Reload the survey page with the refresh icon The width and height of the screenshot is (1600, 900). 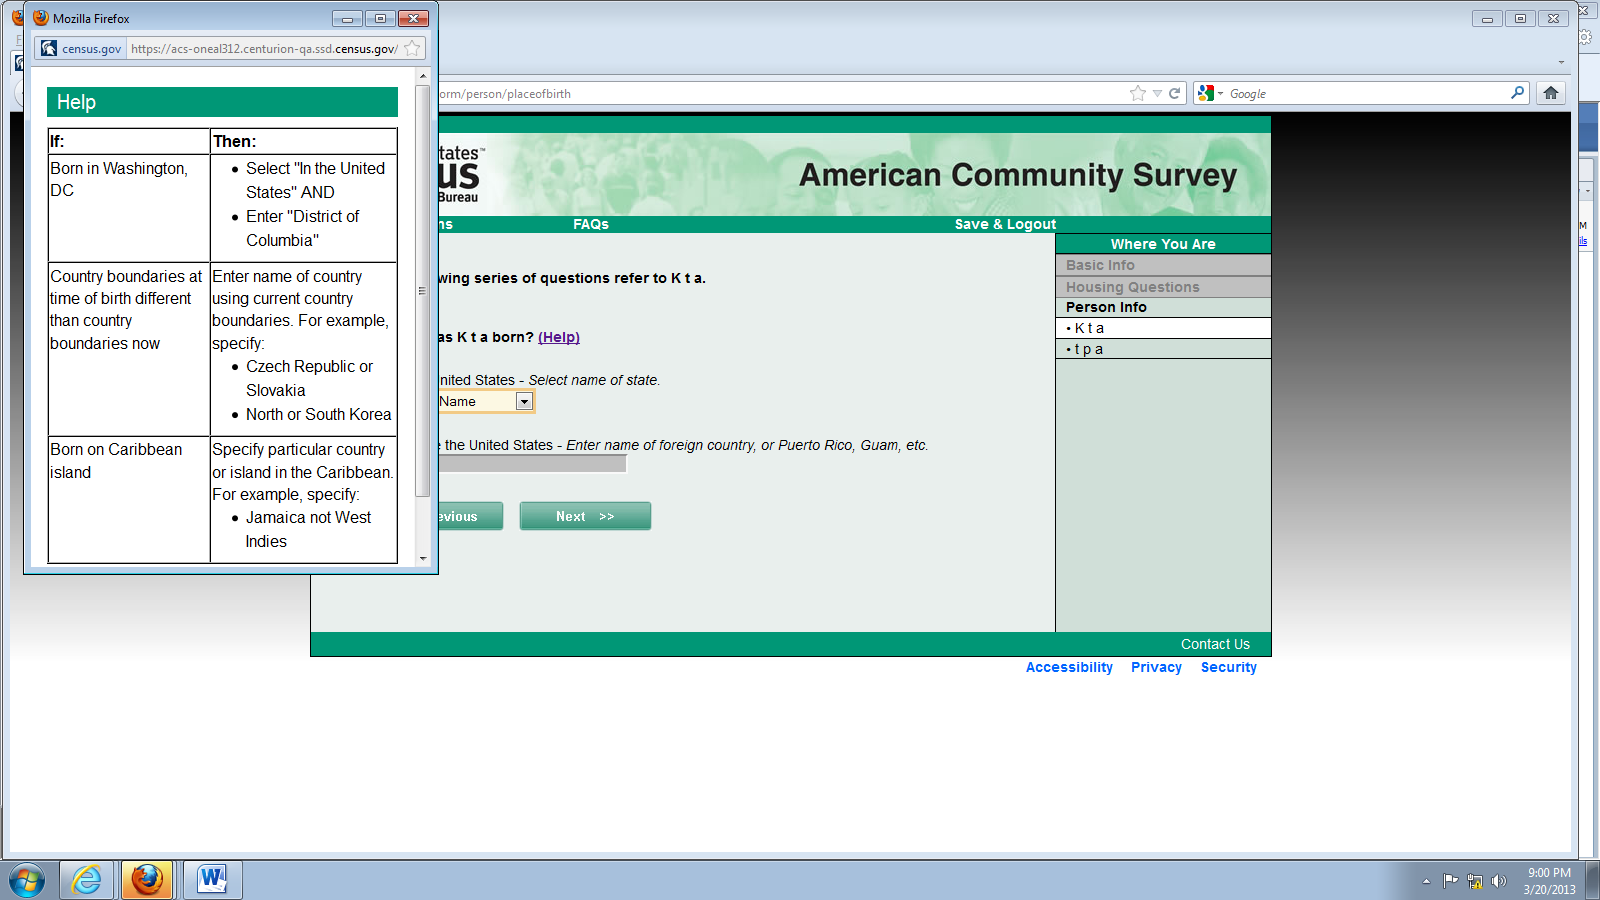(1175, 93)
